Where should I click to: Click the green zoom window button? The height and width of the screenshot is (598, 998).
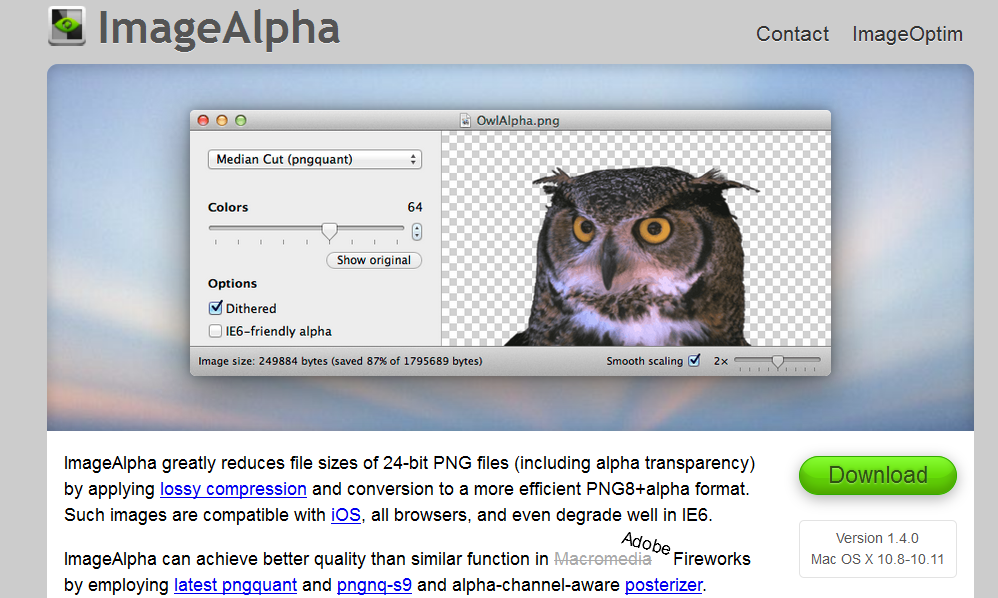pyautogui.click(x=241, y=120)
